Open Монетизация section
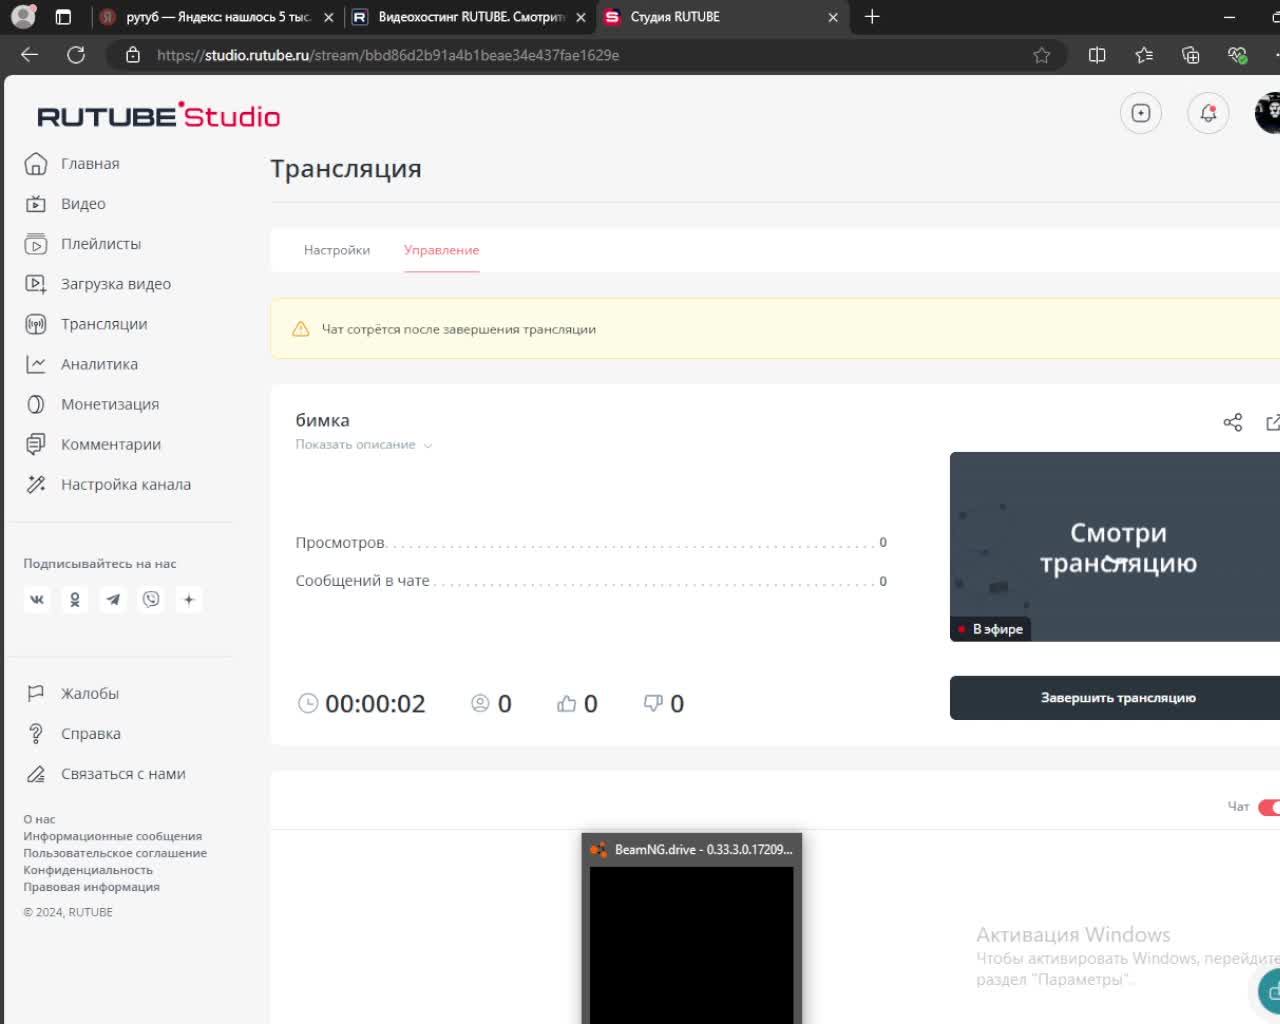This screenshot has height=1024, width=1280. point(92,404)
